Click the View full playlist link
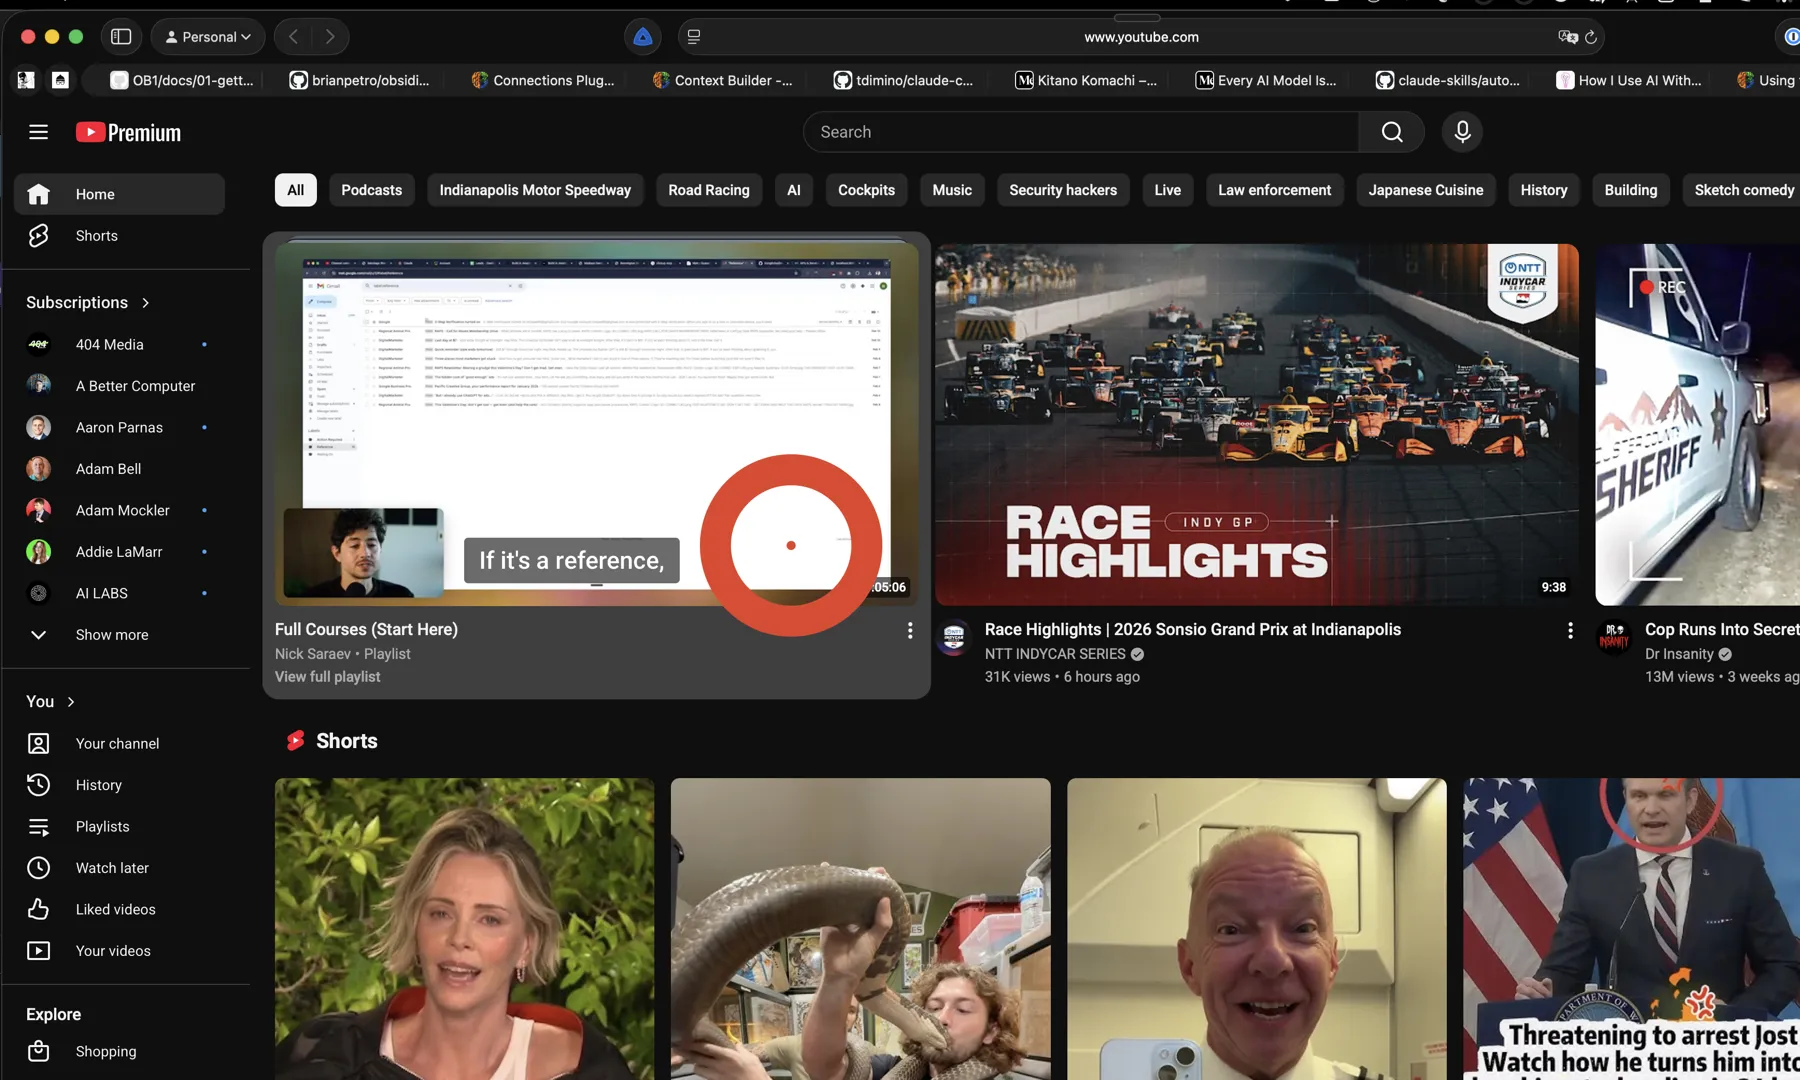Screen dimensions: 1800x1080 328,677
